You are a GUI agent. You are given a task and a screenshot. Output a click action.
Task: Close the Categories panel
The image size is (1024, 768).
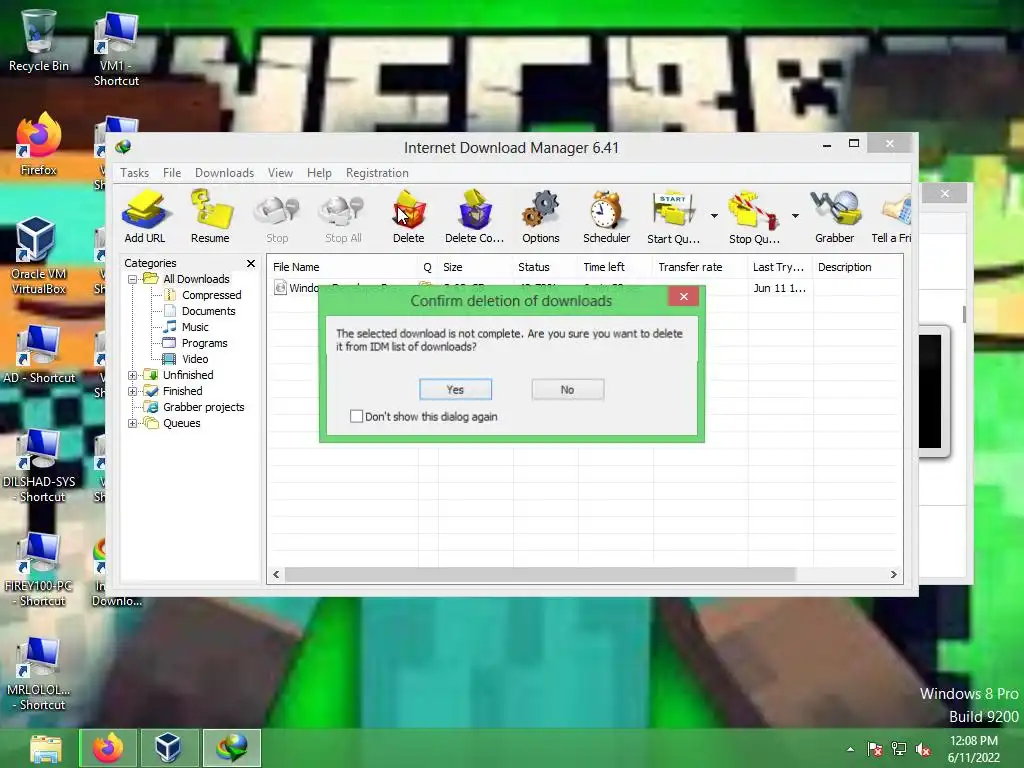point(251,263)
